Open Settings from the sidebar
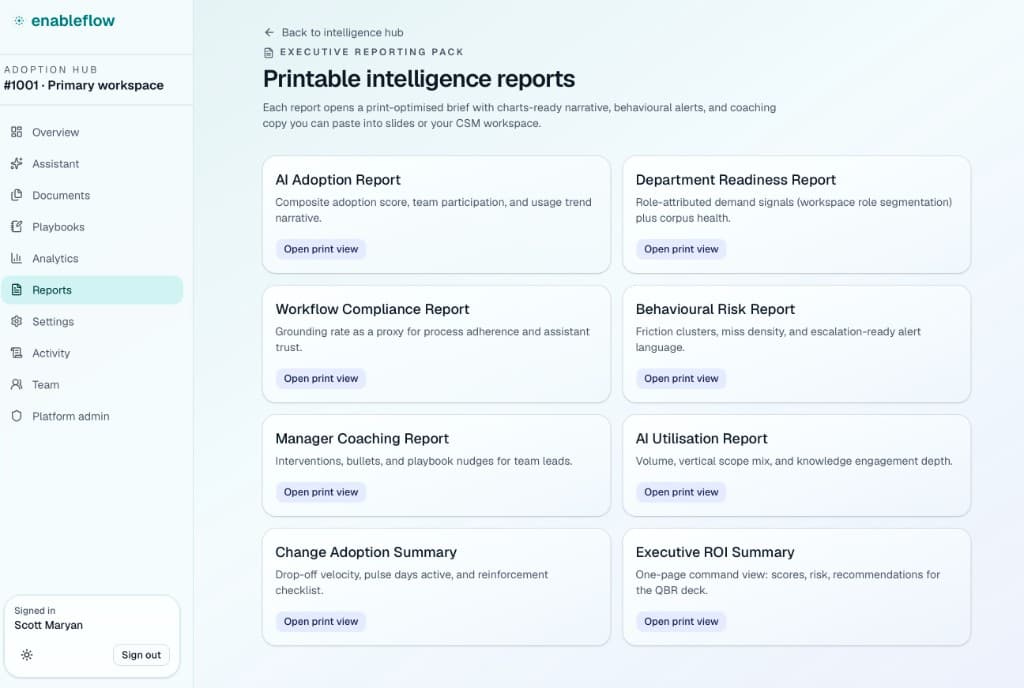 [91, 321]
